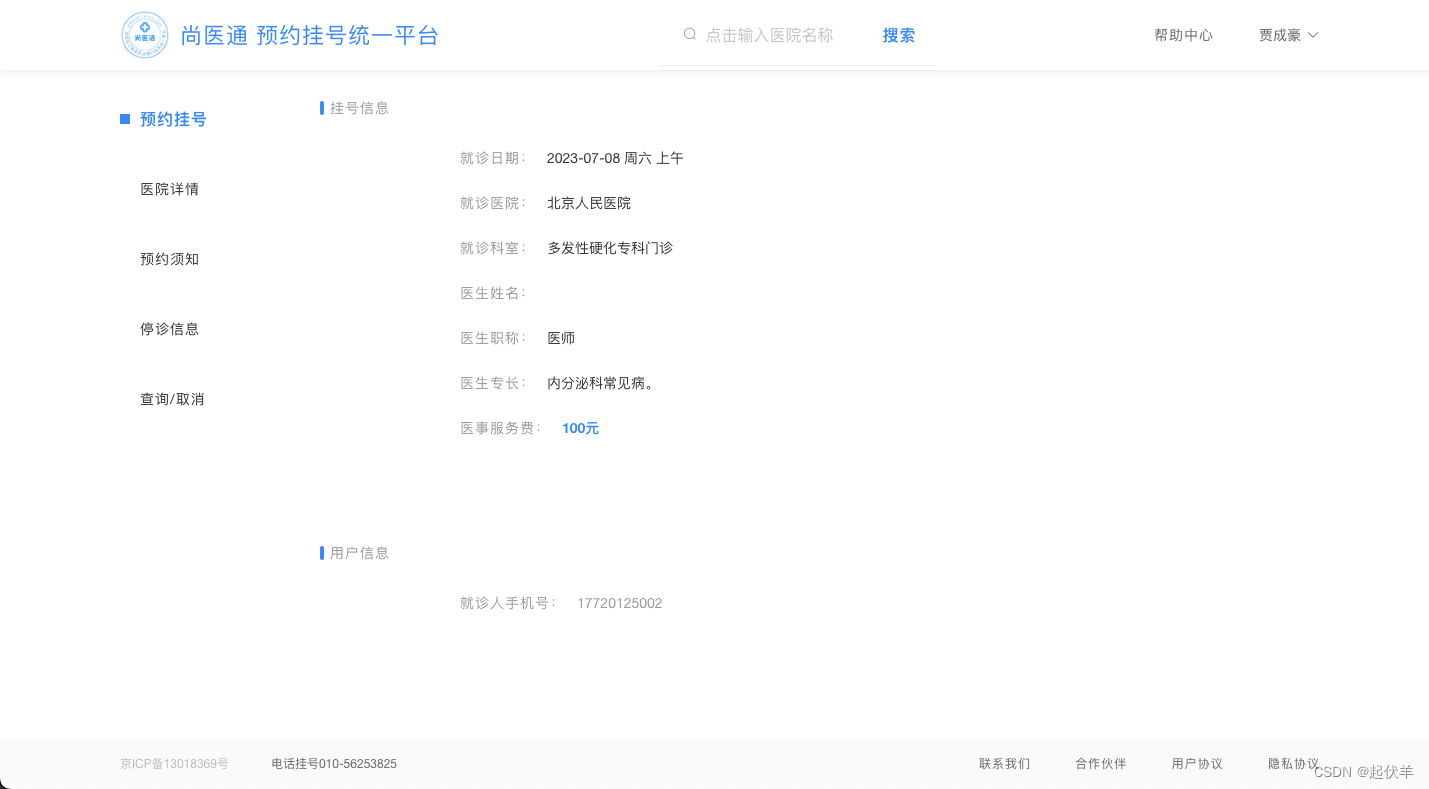Open the 用户协议 footer link
Viewport: 1429px width, 789px height.
point(1197,764)
